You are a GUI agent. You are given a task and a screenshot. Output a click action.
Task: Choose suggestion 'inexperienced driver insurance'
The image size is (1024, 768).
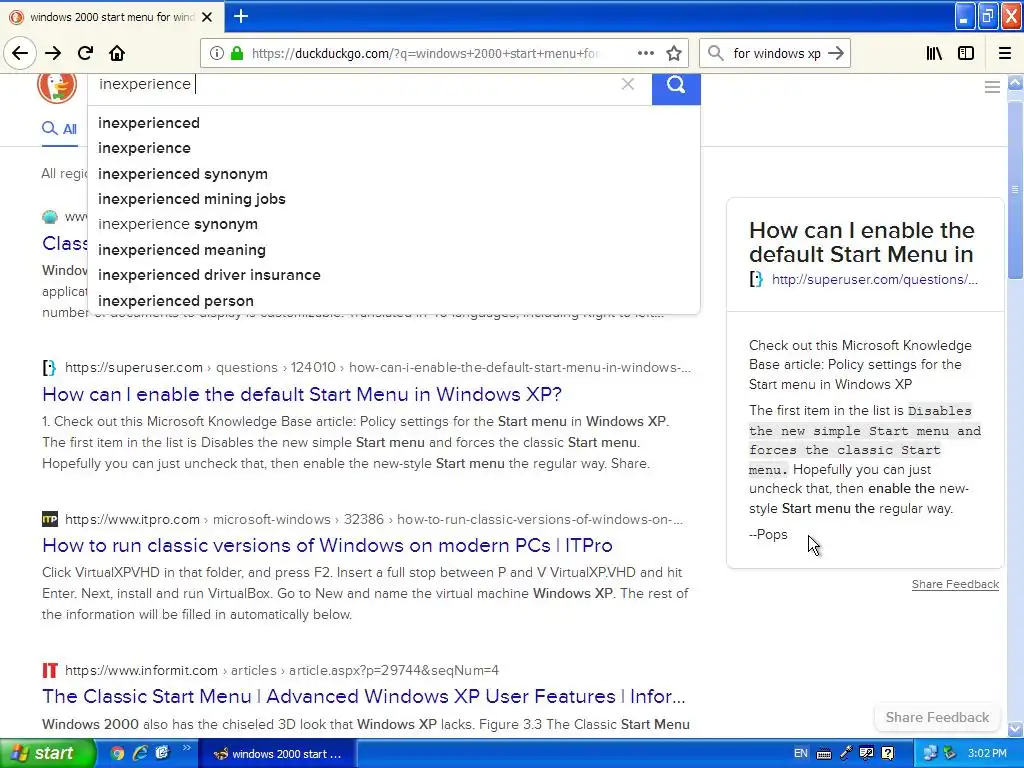click(x=393, y=275)
